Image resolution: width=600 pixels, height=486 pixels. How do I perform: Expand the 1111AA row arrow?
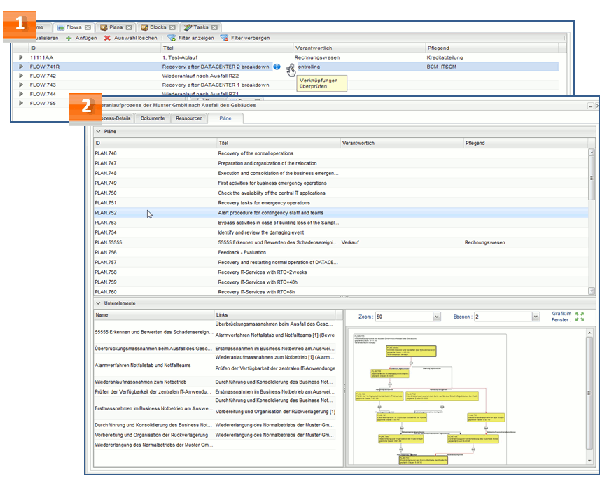coord(21,58)
